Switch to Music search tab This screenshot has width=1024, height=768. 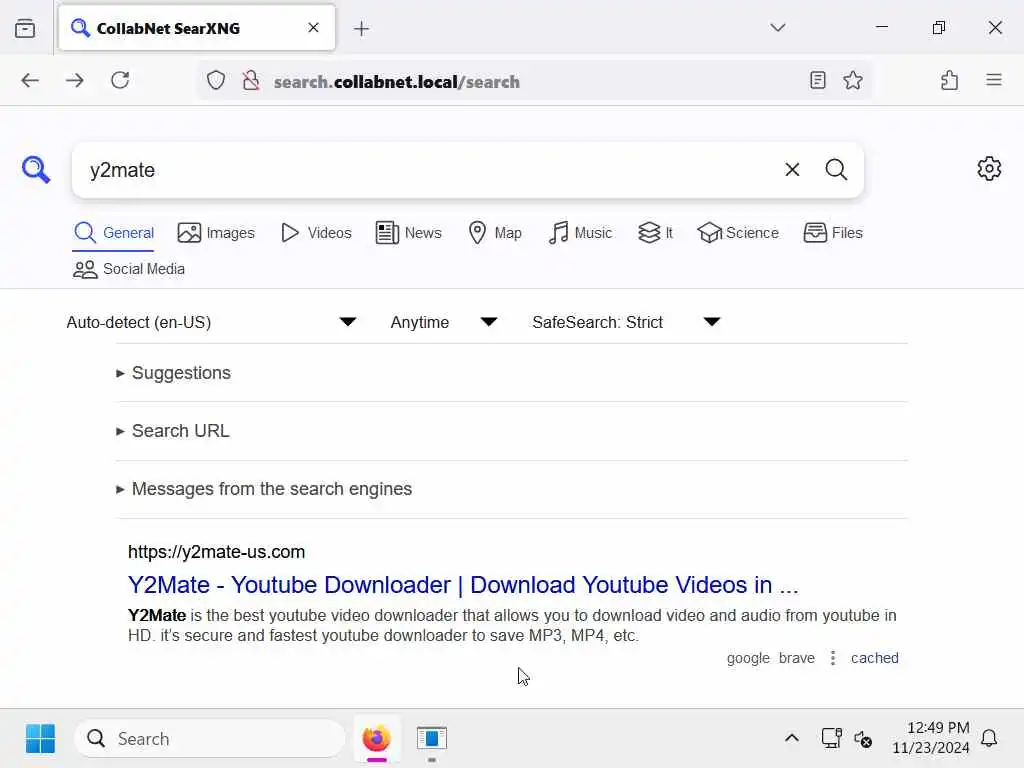click(580, 233)
